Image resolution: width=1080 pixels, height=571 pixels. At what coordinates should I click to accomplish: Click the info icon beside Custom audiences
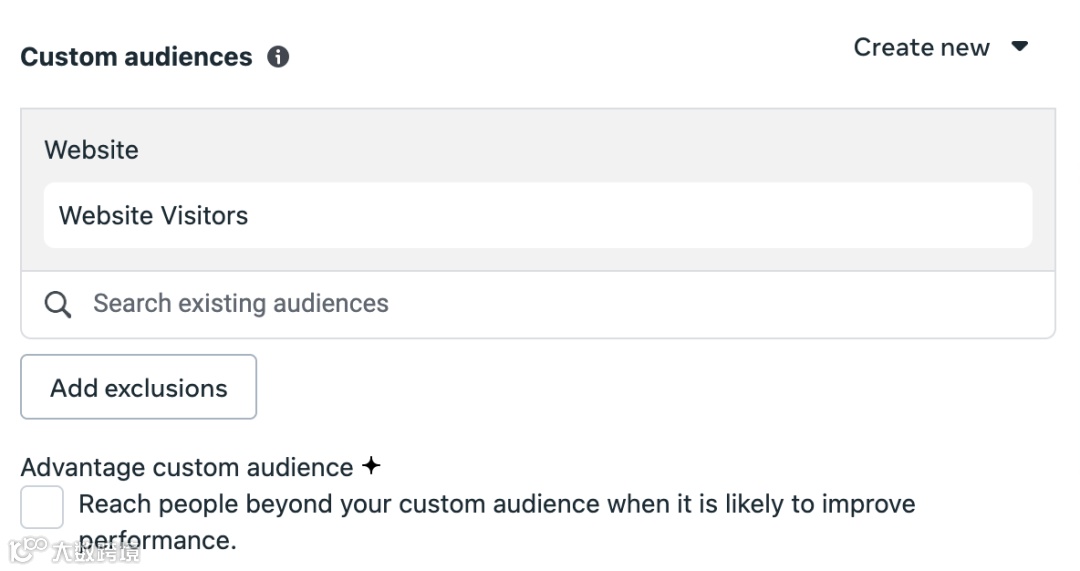coord(278,57)
